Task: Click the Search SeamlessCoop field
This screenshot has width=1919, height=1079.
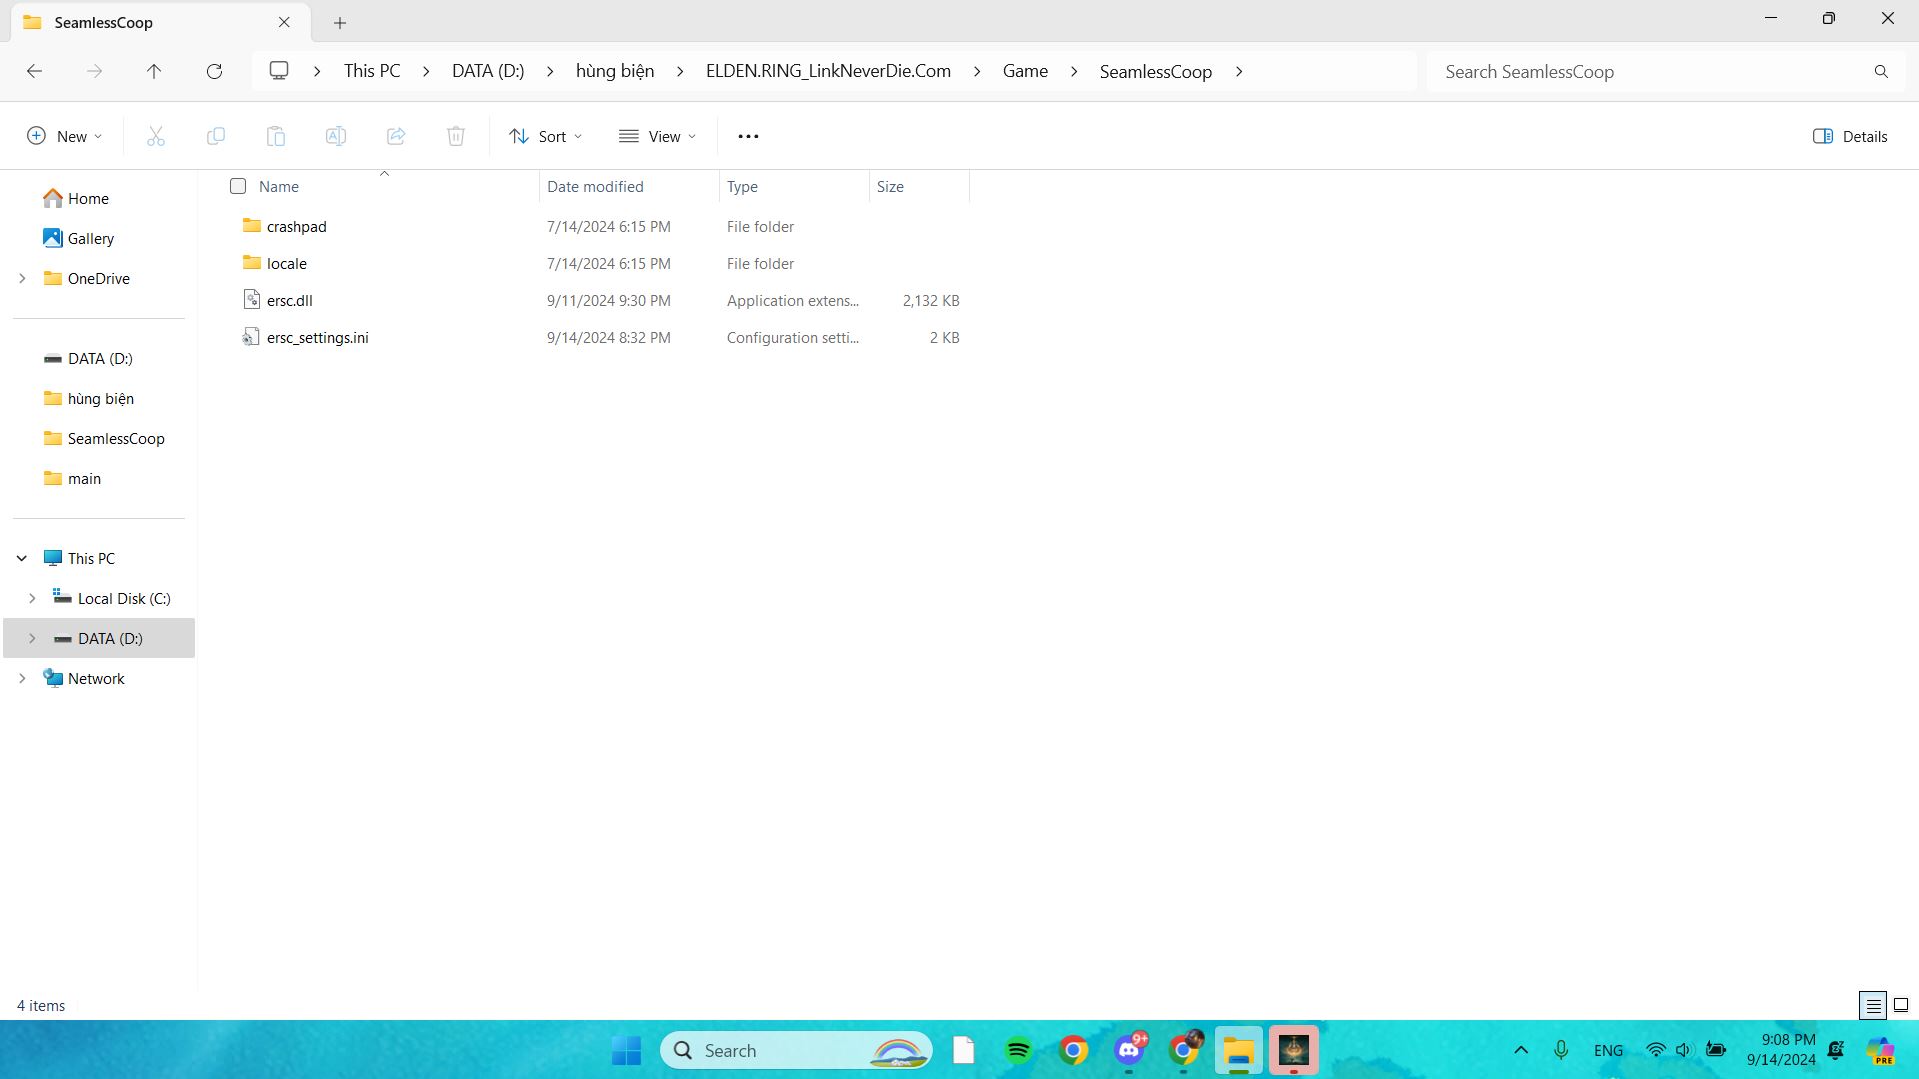Action: (1650, 72)
